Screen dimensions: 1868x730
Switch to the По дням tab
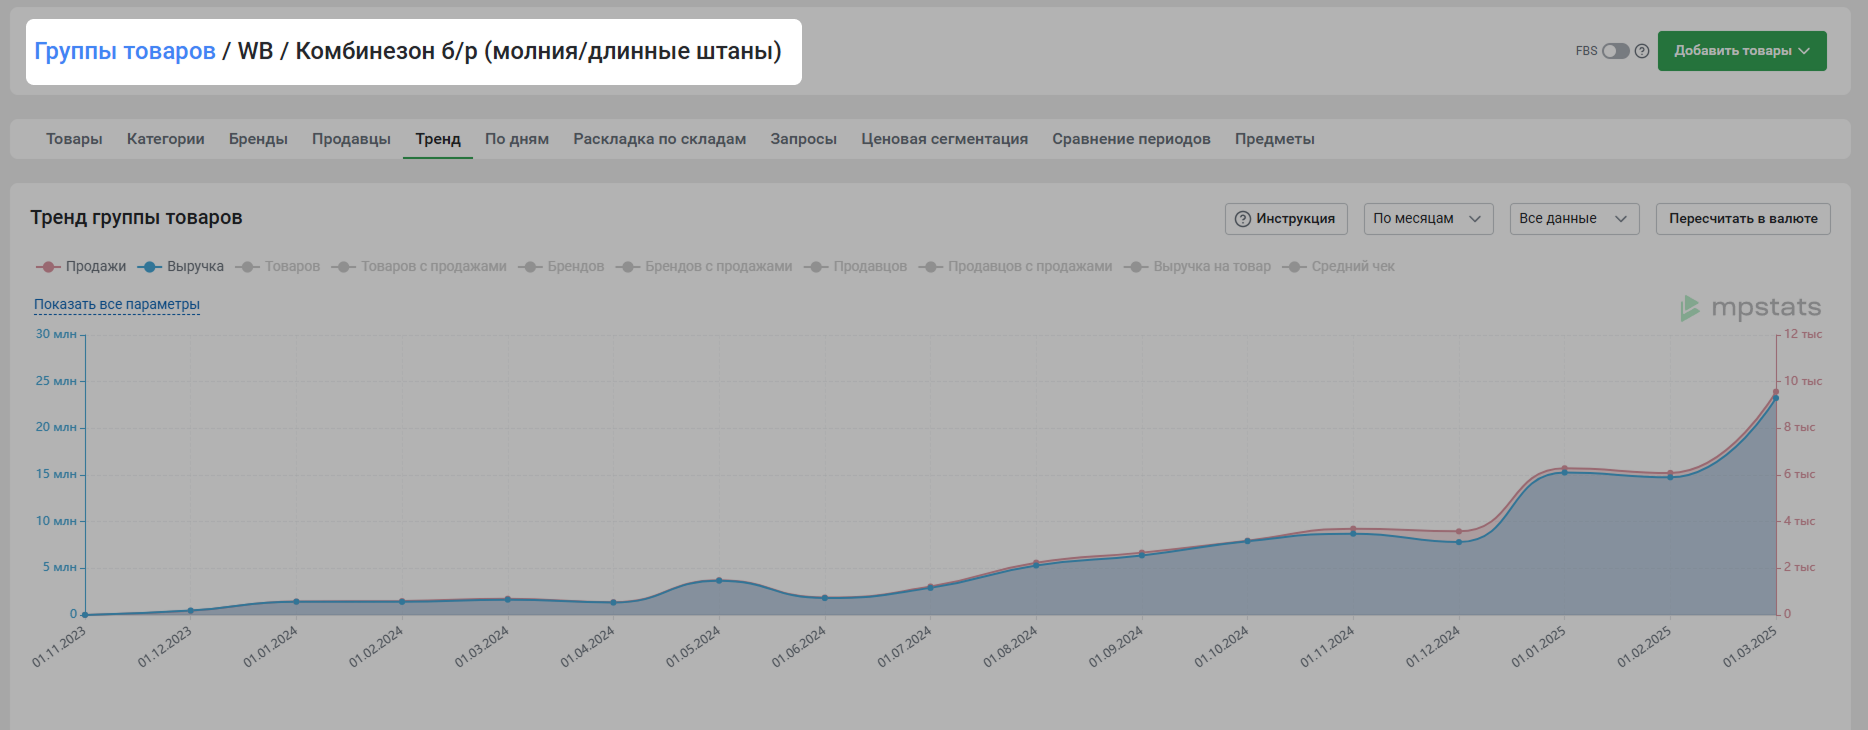516,139
